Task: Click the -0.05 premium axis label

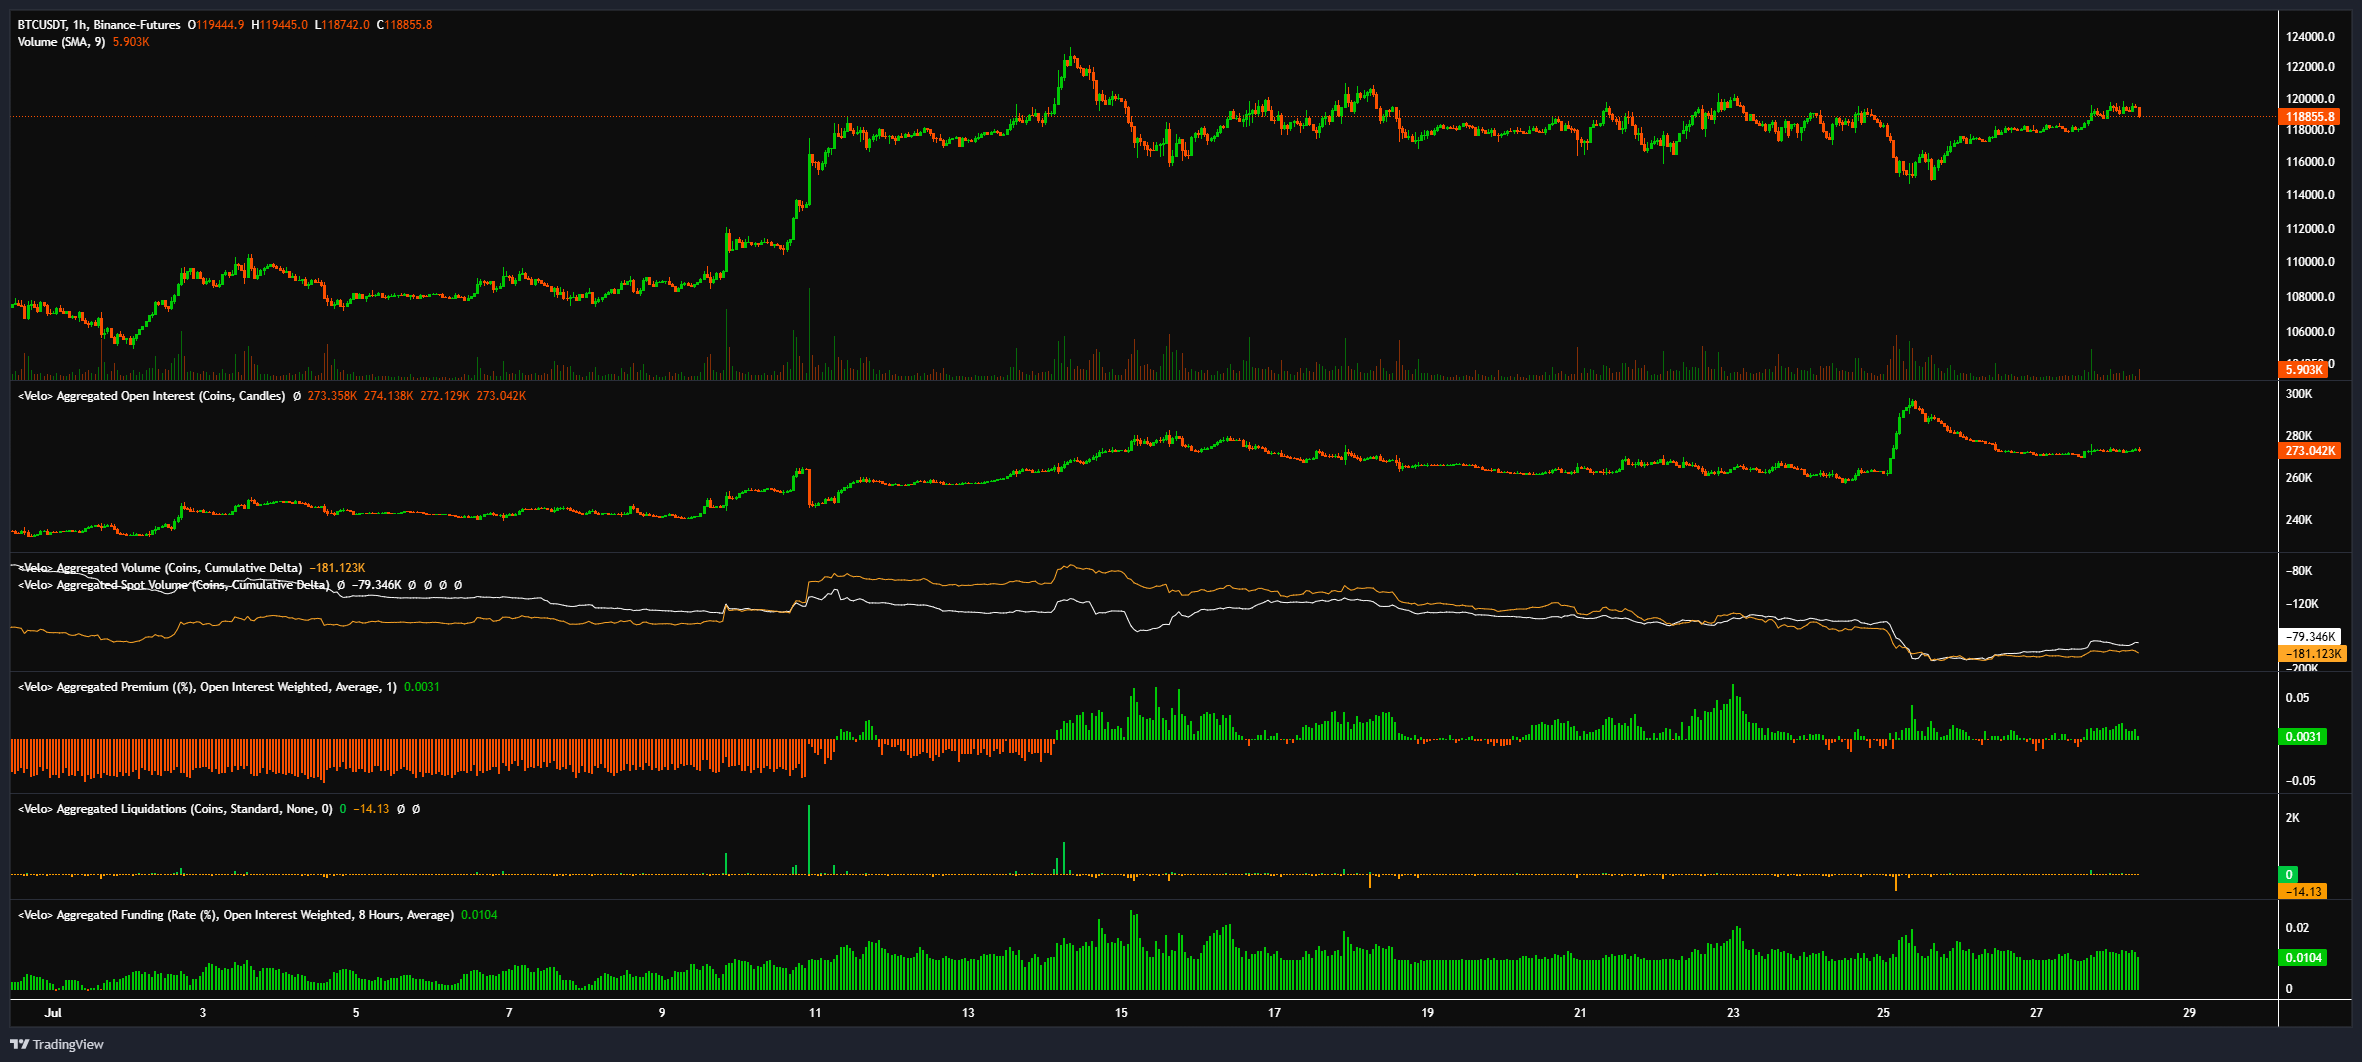Action: tap(2300, 781)
